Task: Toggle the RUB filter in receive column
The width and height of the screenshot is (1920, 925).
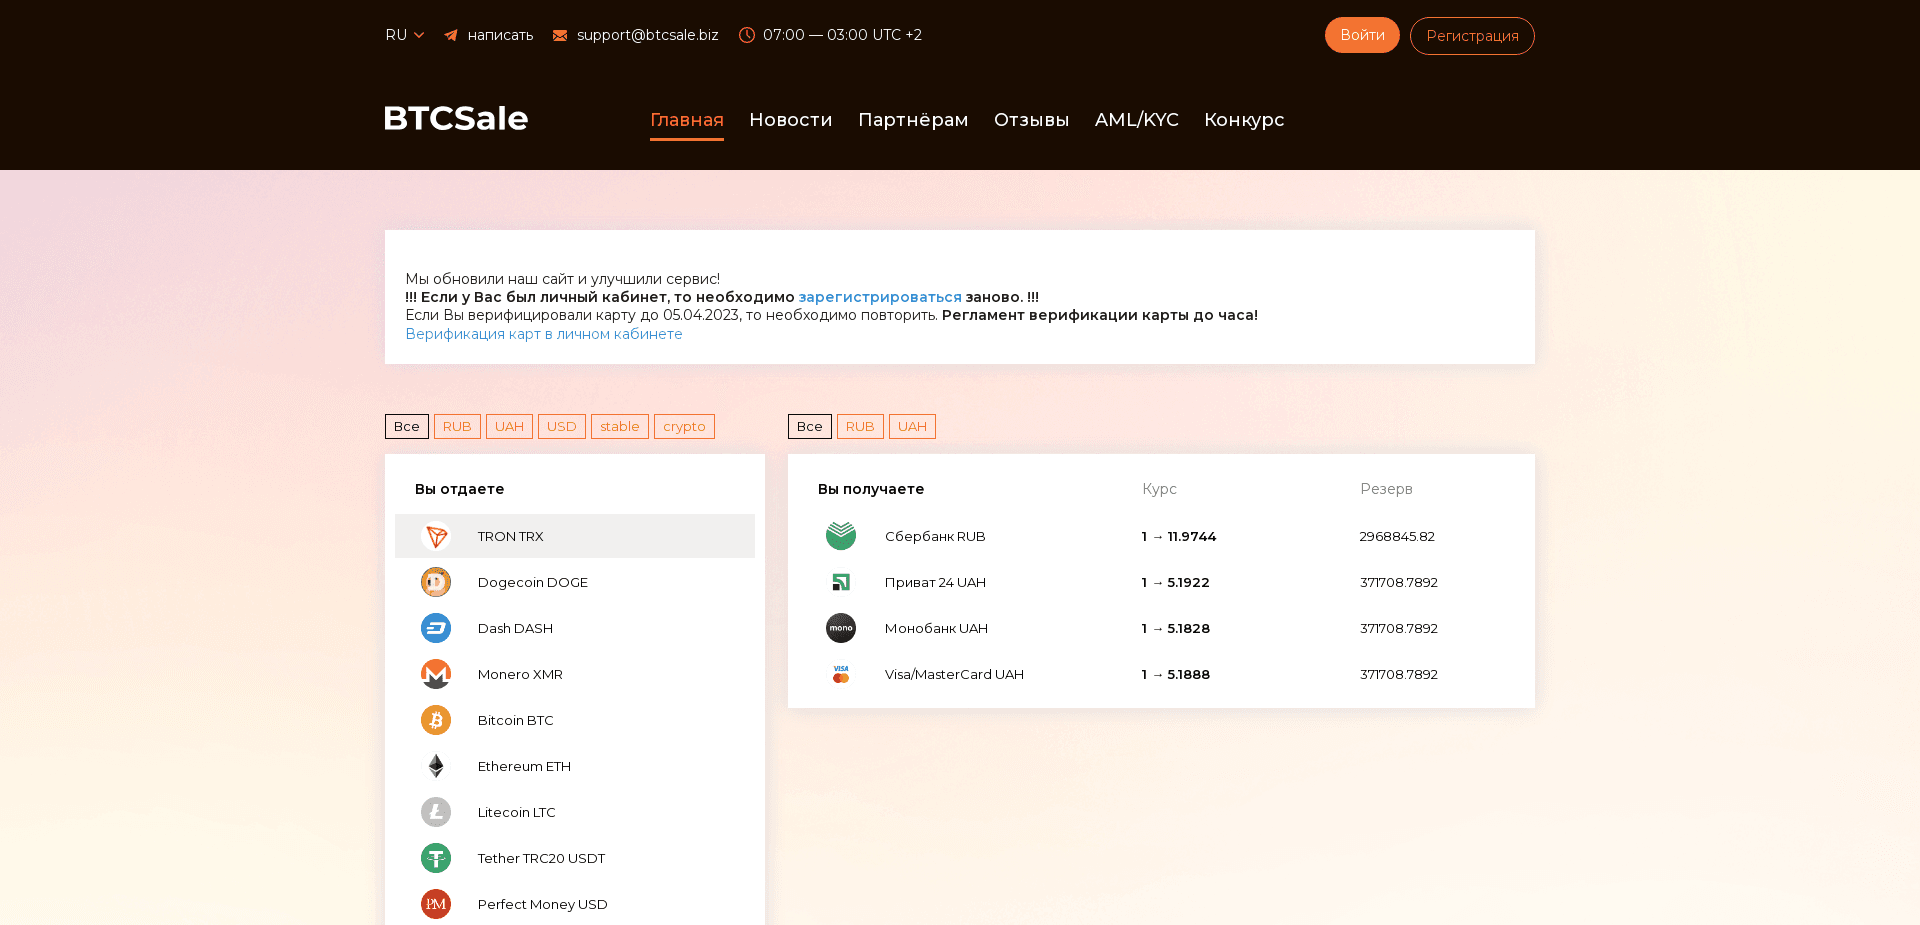Action: tap(860, 426)
